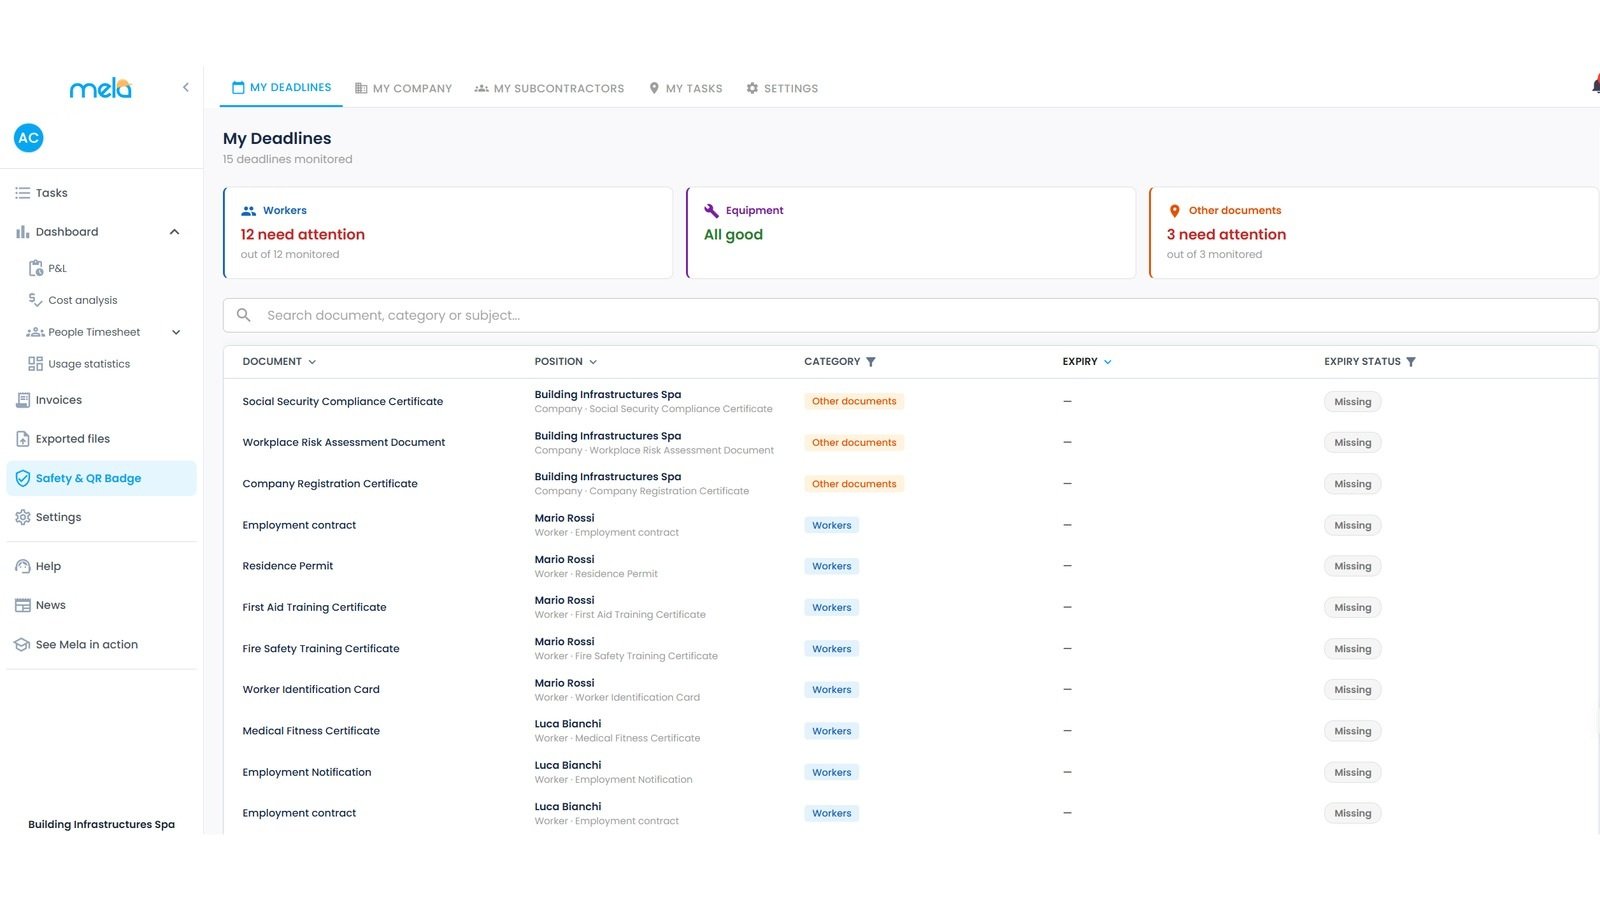Sort by Position column
The height and width of the screenshot is (900, 1600).
566,362
